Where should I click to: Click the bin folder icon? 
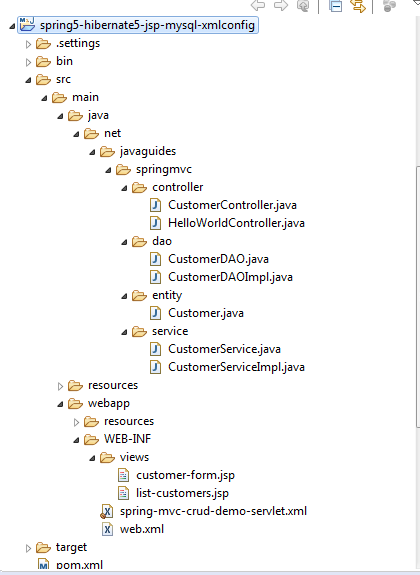click(x=43, y=62)
